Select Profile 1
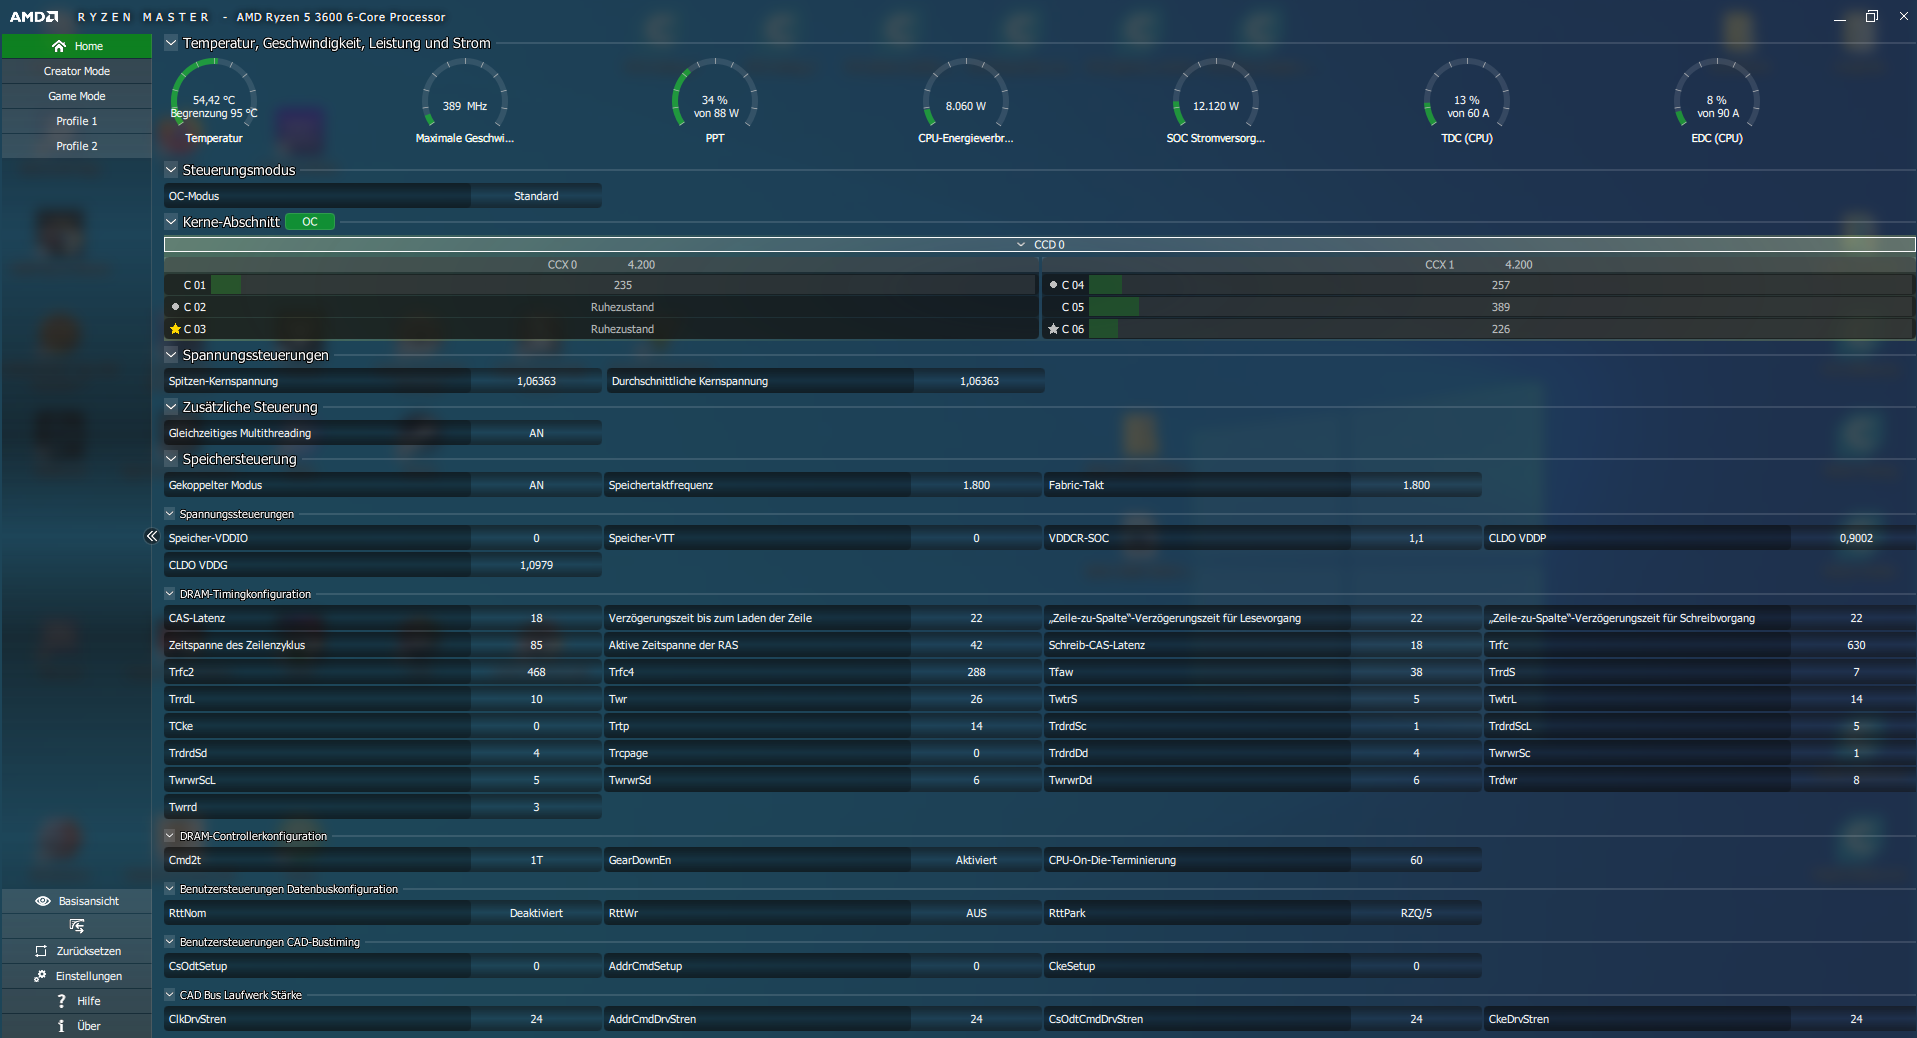The height and width of the screenshot is (1038, 1917). [x=77, y=121]
